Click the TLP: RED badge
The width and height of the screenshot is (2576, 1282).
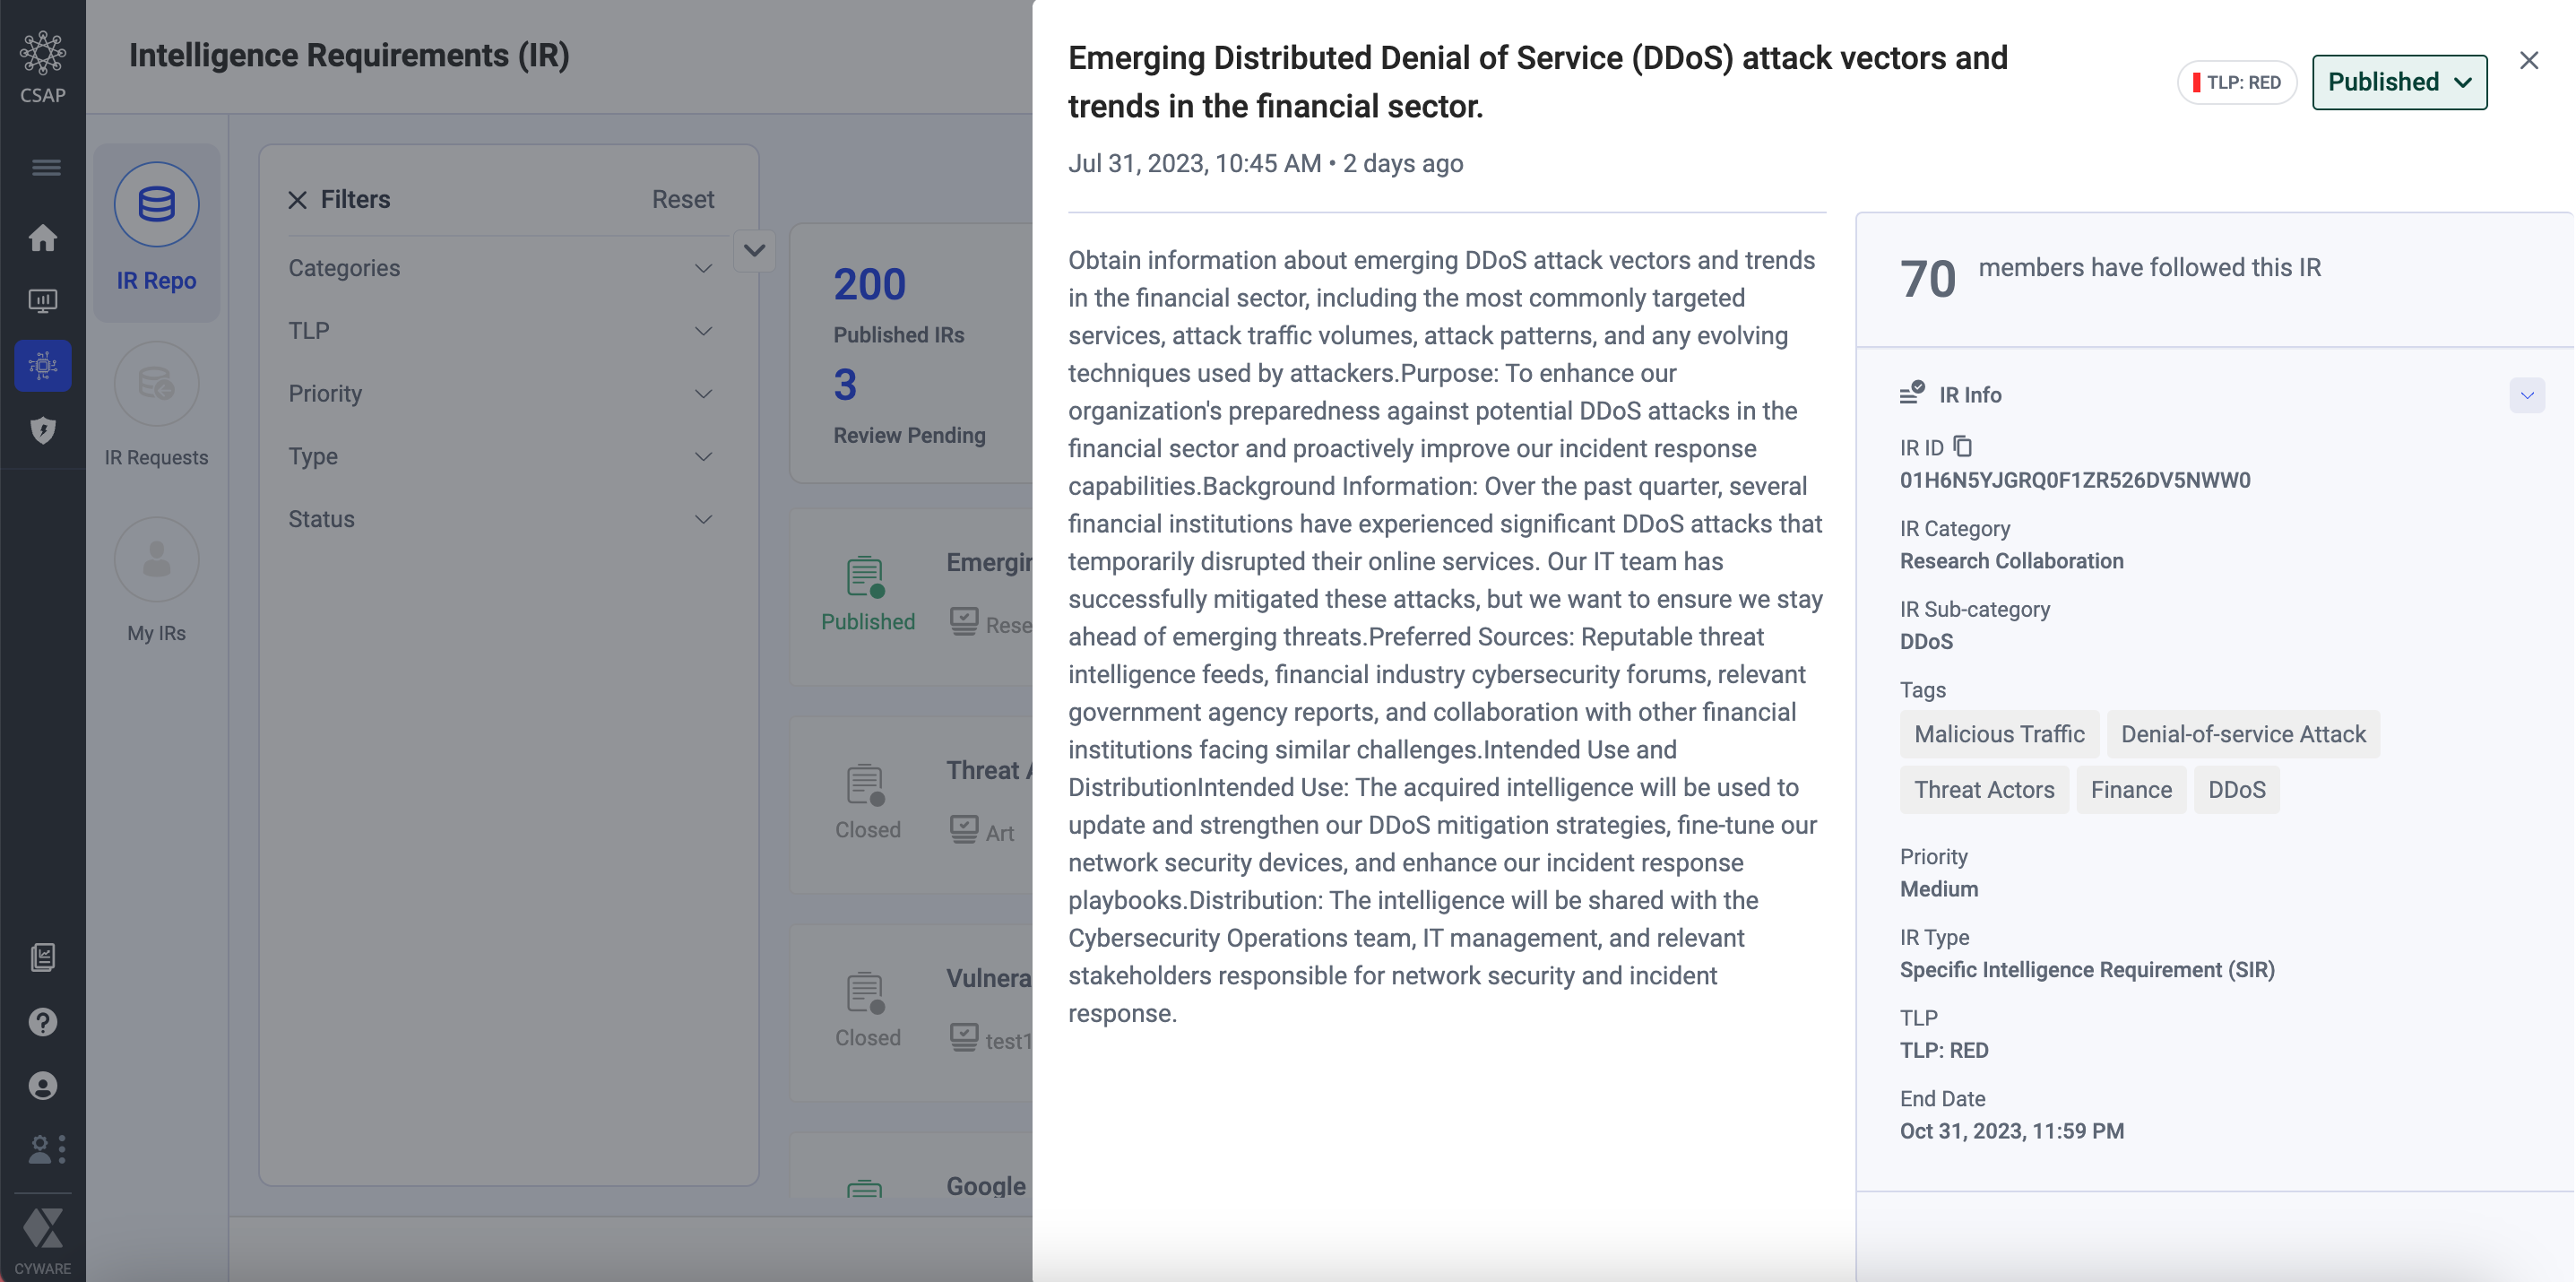pos(2236,83)
